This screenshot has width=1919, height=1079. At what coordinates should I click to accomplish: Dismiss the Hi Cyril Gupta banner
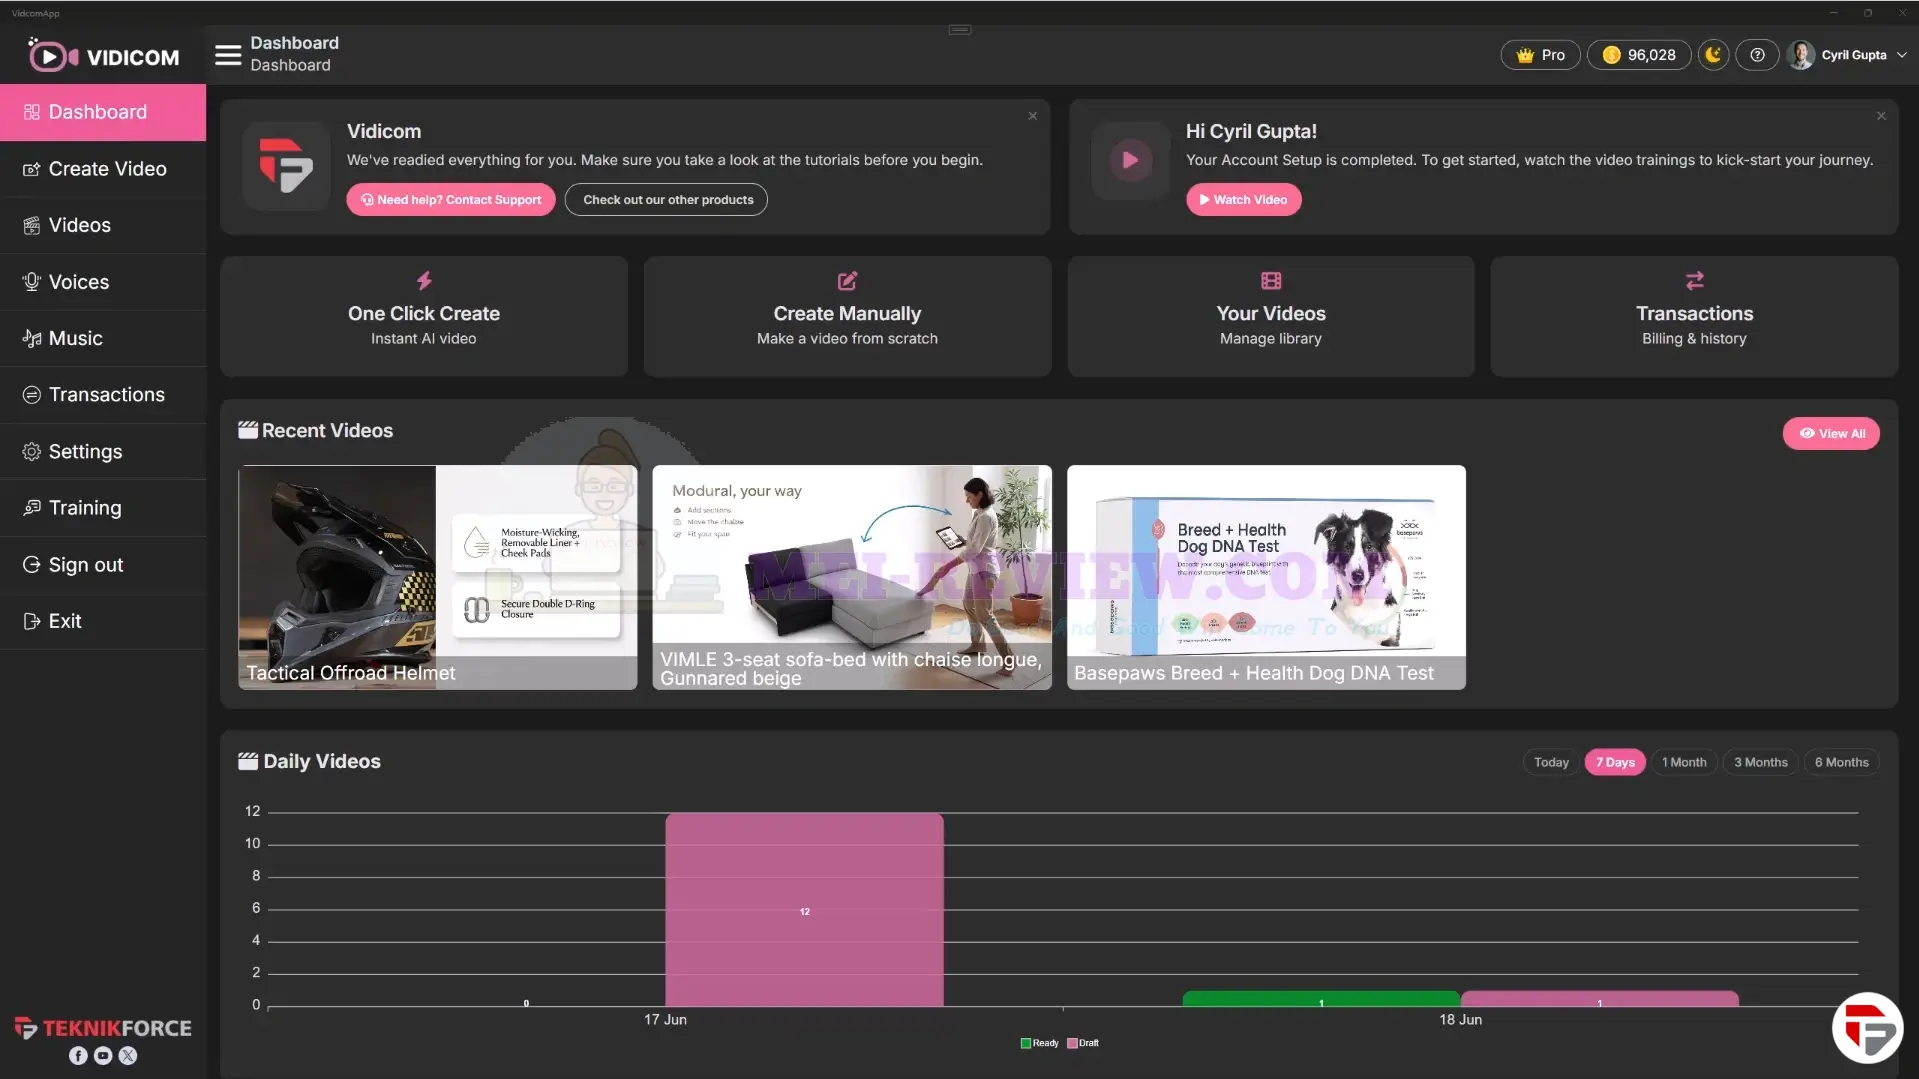coord(1881,116)
